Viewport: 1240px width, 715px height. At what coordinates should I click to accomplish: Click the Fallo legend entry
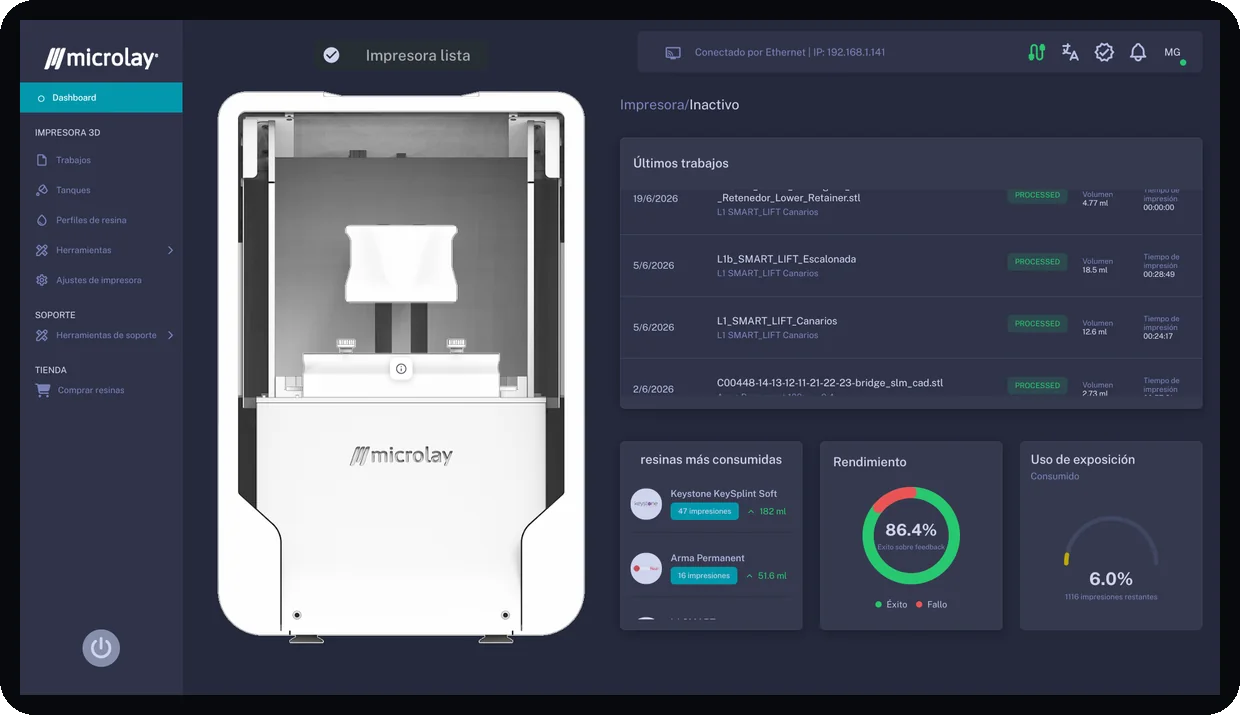tap(931, 605)
